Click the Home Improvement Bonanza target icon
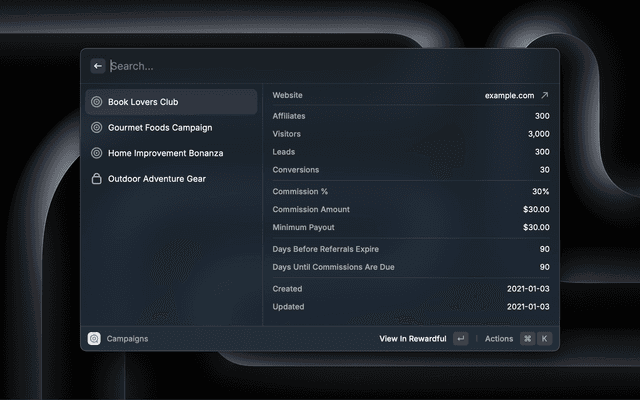640x400 pixels. click(96, 153)
